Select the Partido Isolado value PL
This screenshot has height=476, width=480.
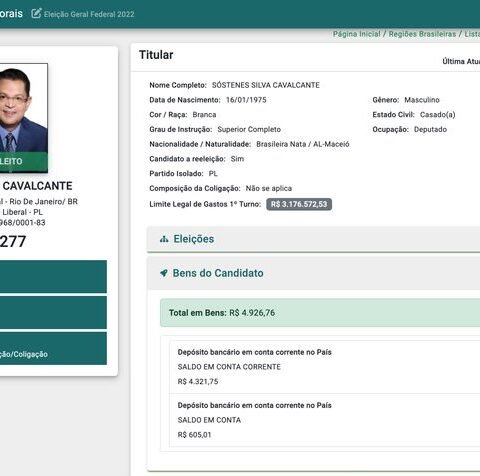click(213, 174)
